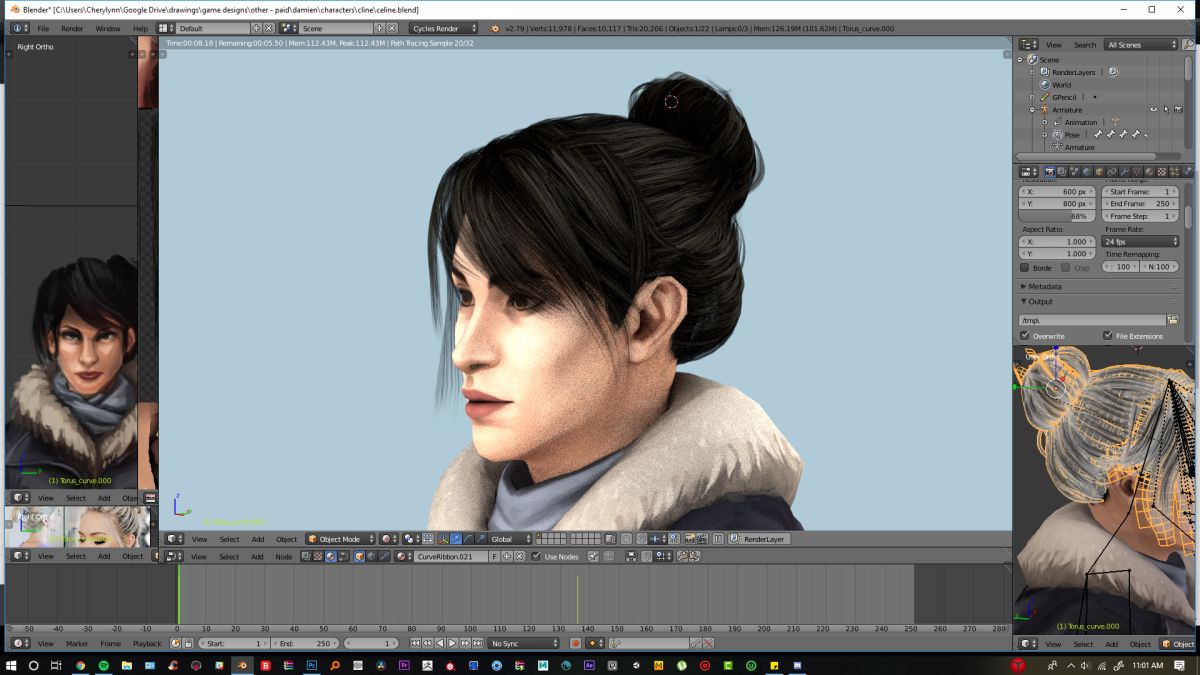Click the World properties tab icon

(x=1086, y=172)
